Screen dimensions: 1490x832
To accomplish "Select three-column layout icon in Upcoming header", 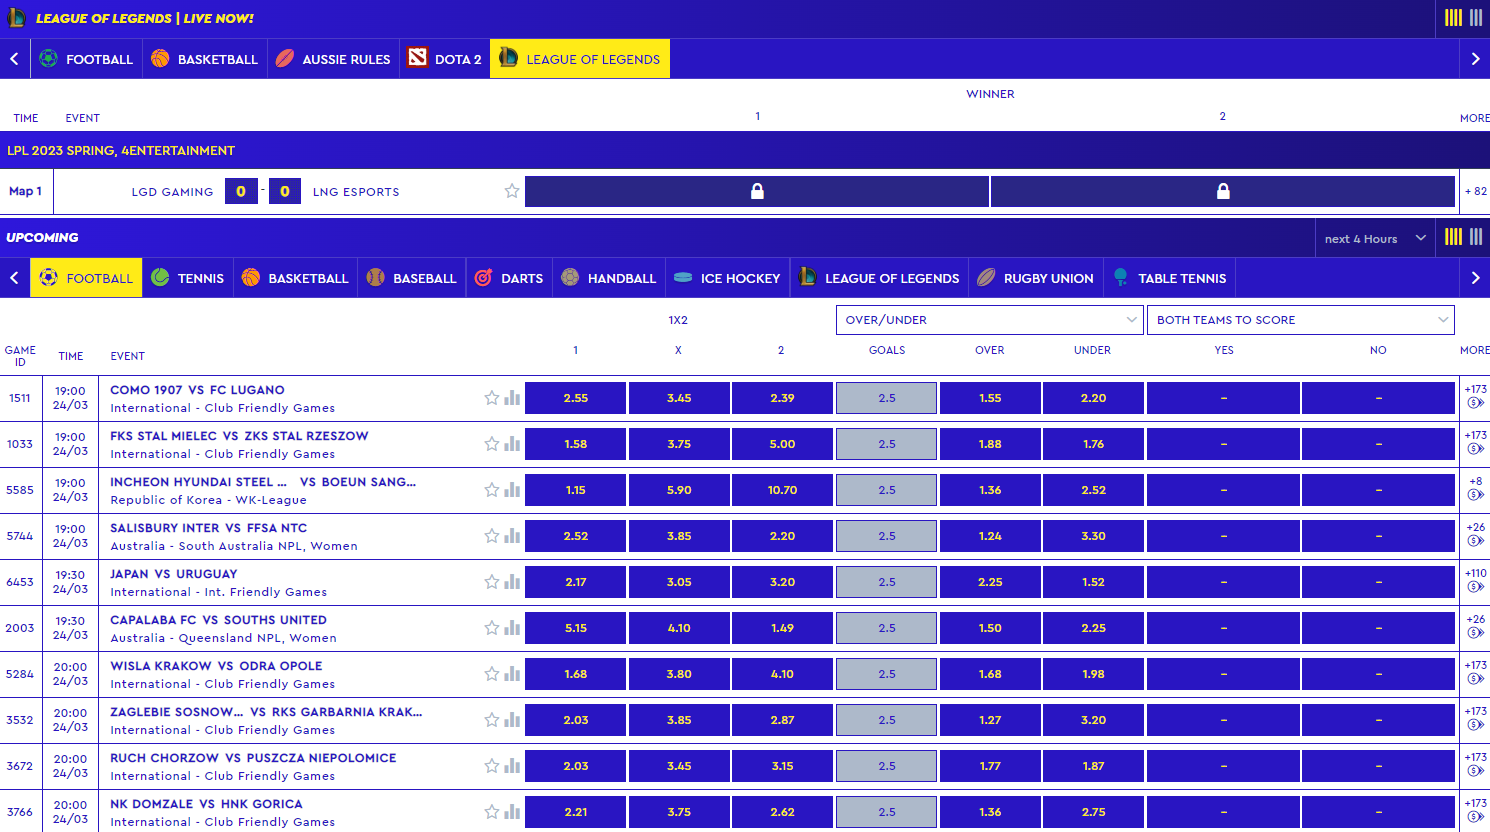I will tap(1476, 237).
